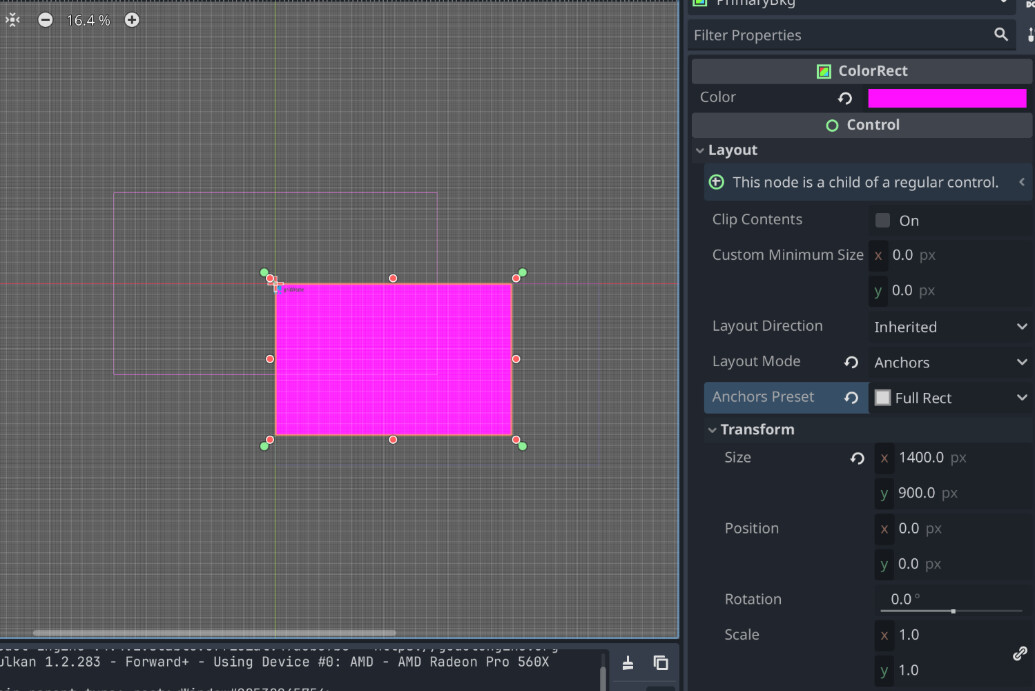The width and height of the screenshot is (1035, 691).
Task: Click the Rotation slider handle
Action: tap(953, 611)
